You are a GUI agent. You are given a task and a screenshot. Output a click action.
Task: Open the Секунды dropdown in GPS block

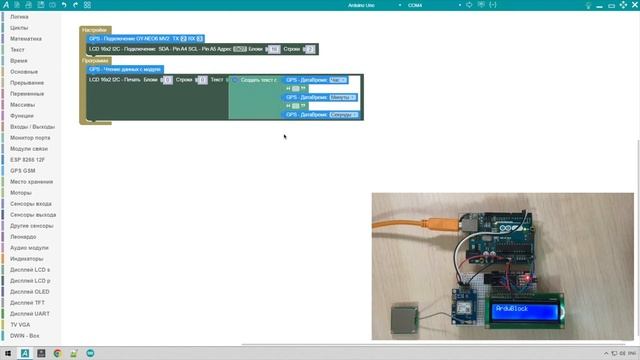[344, 115]
